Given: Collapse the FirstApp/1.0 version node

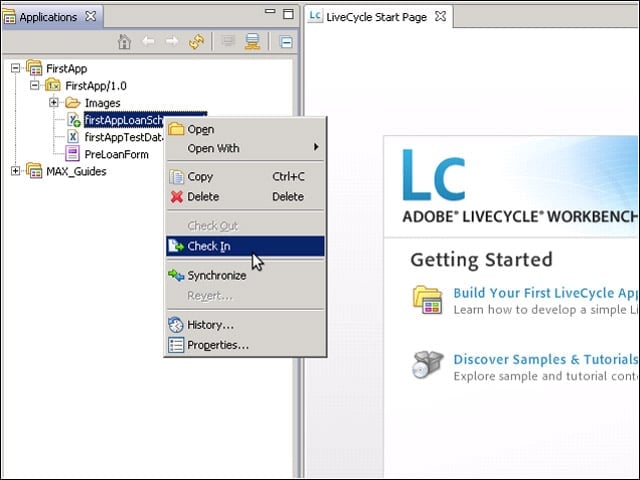Looking at the screenshot, I should (x=35, y=85).
